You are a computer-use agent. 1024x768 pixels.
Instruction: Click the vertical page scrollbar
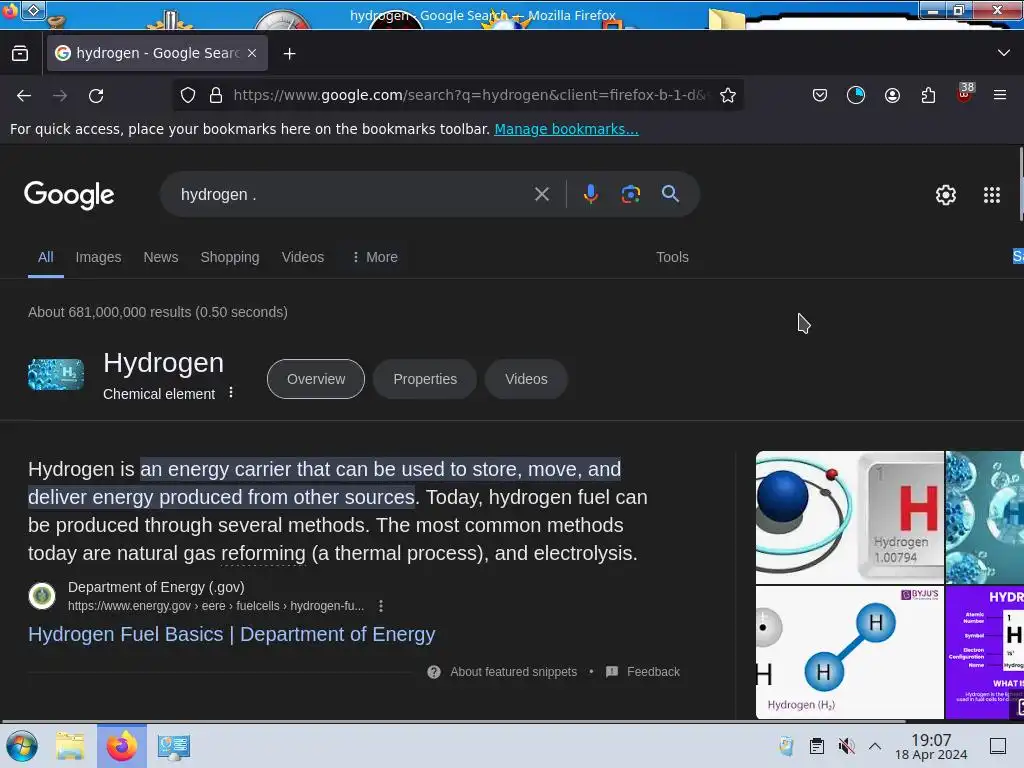1021,185
